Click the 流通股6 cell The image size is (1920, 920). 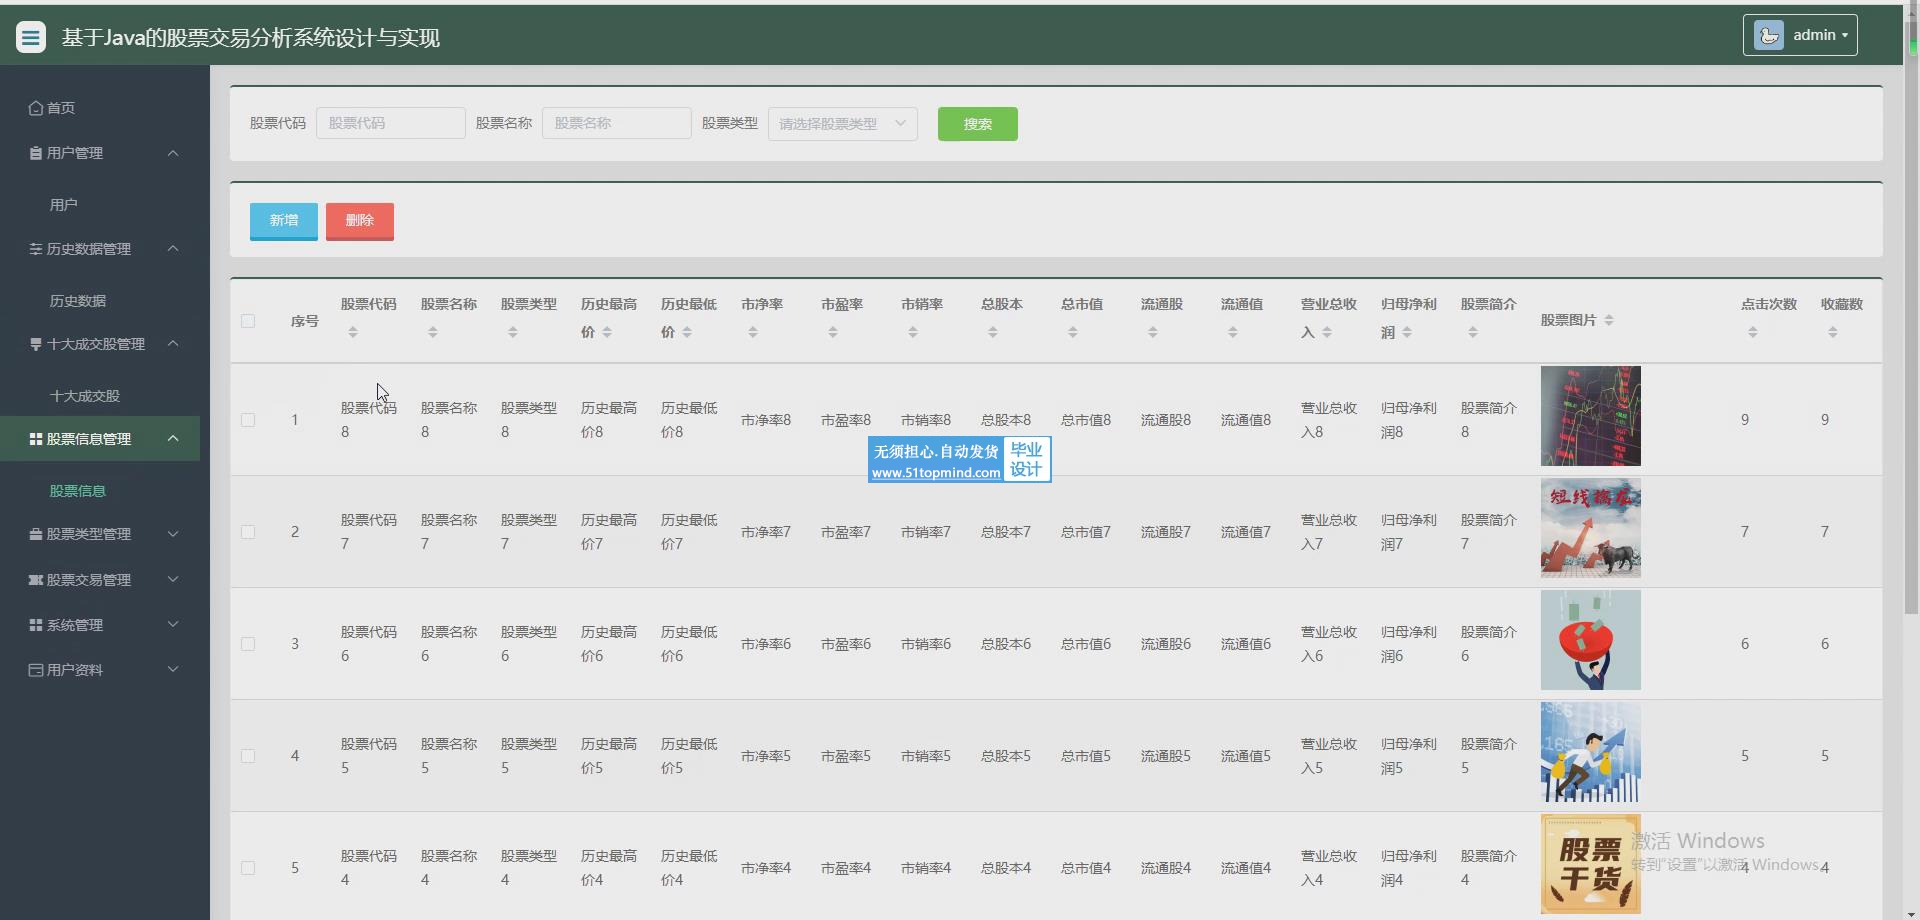(1166, 644)
